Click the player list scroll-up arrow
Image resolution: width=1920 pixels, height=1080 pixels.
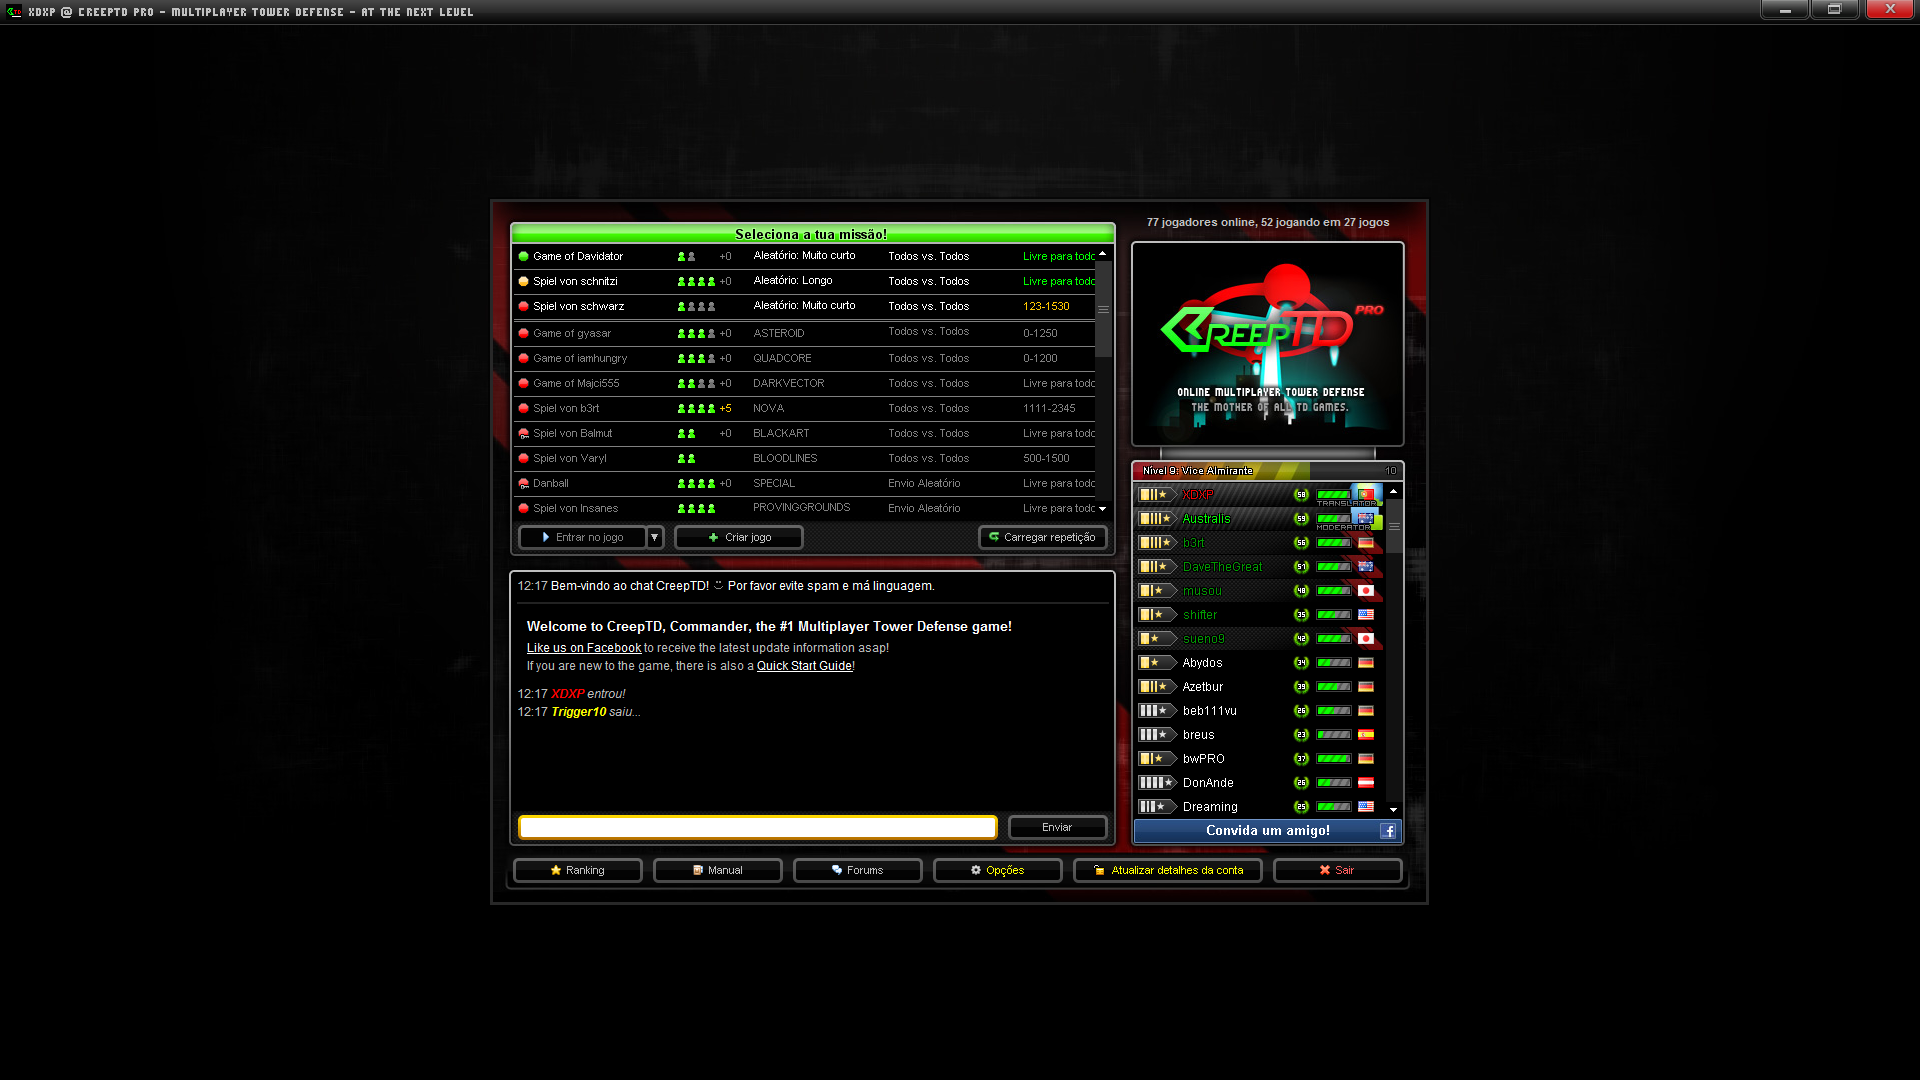(x=1394, y=491)
